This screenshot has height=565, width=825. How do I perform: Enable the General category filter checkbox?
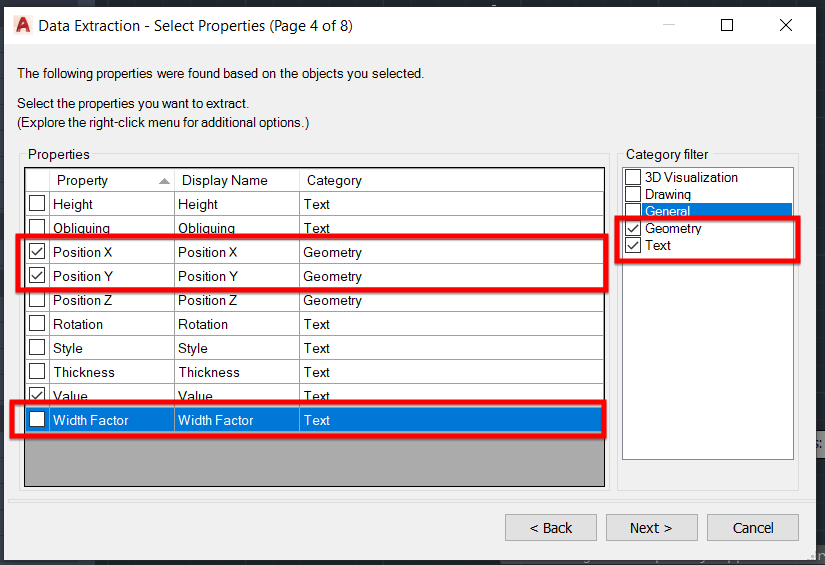point(633,210)
